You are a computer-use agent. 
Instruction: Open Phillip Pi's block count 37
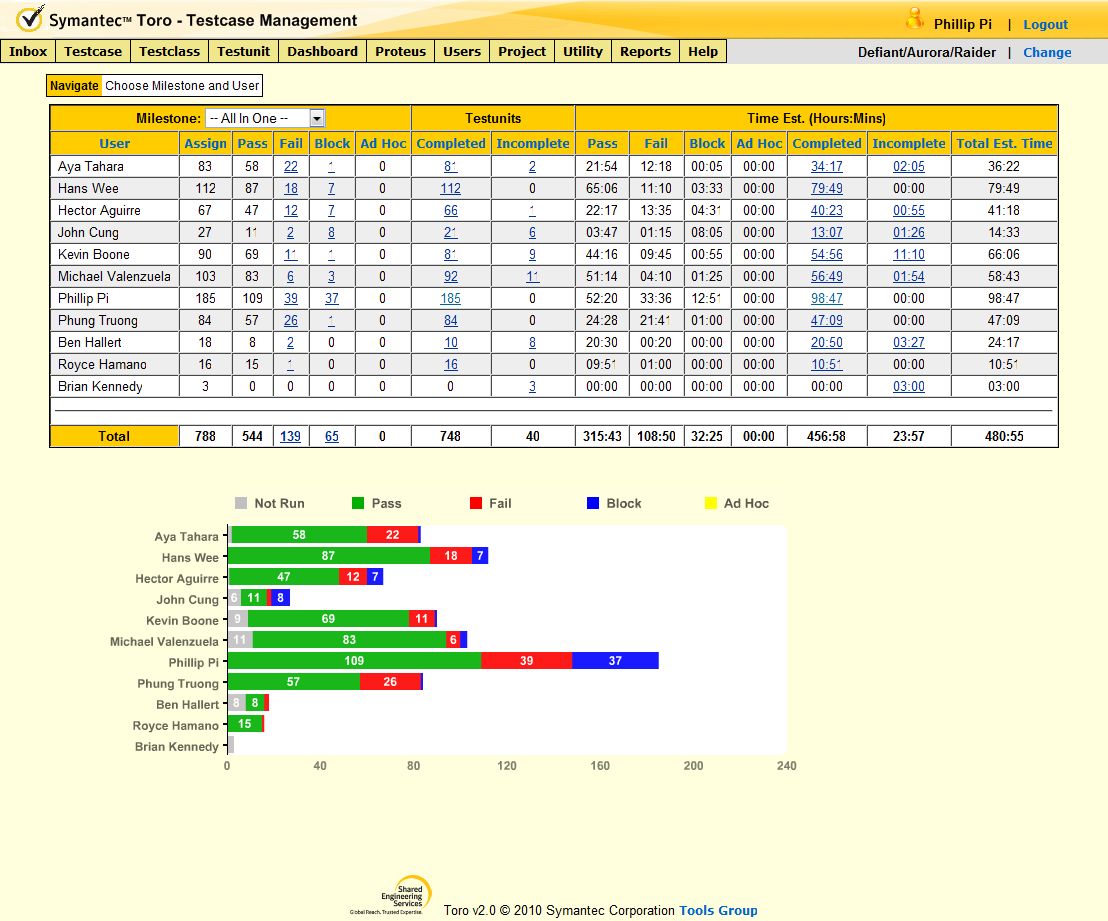tap(331, 298)
